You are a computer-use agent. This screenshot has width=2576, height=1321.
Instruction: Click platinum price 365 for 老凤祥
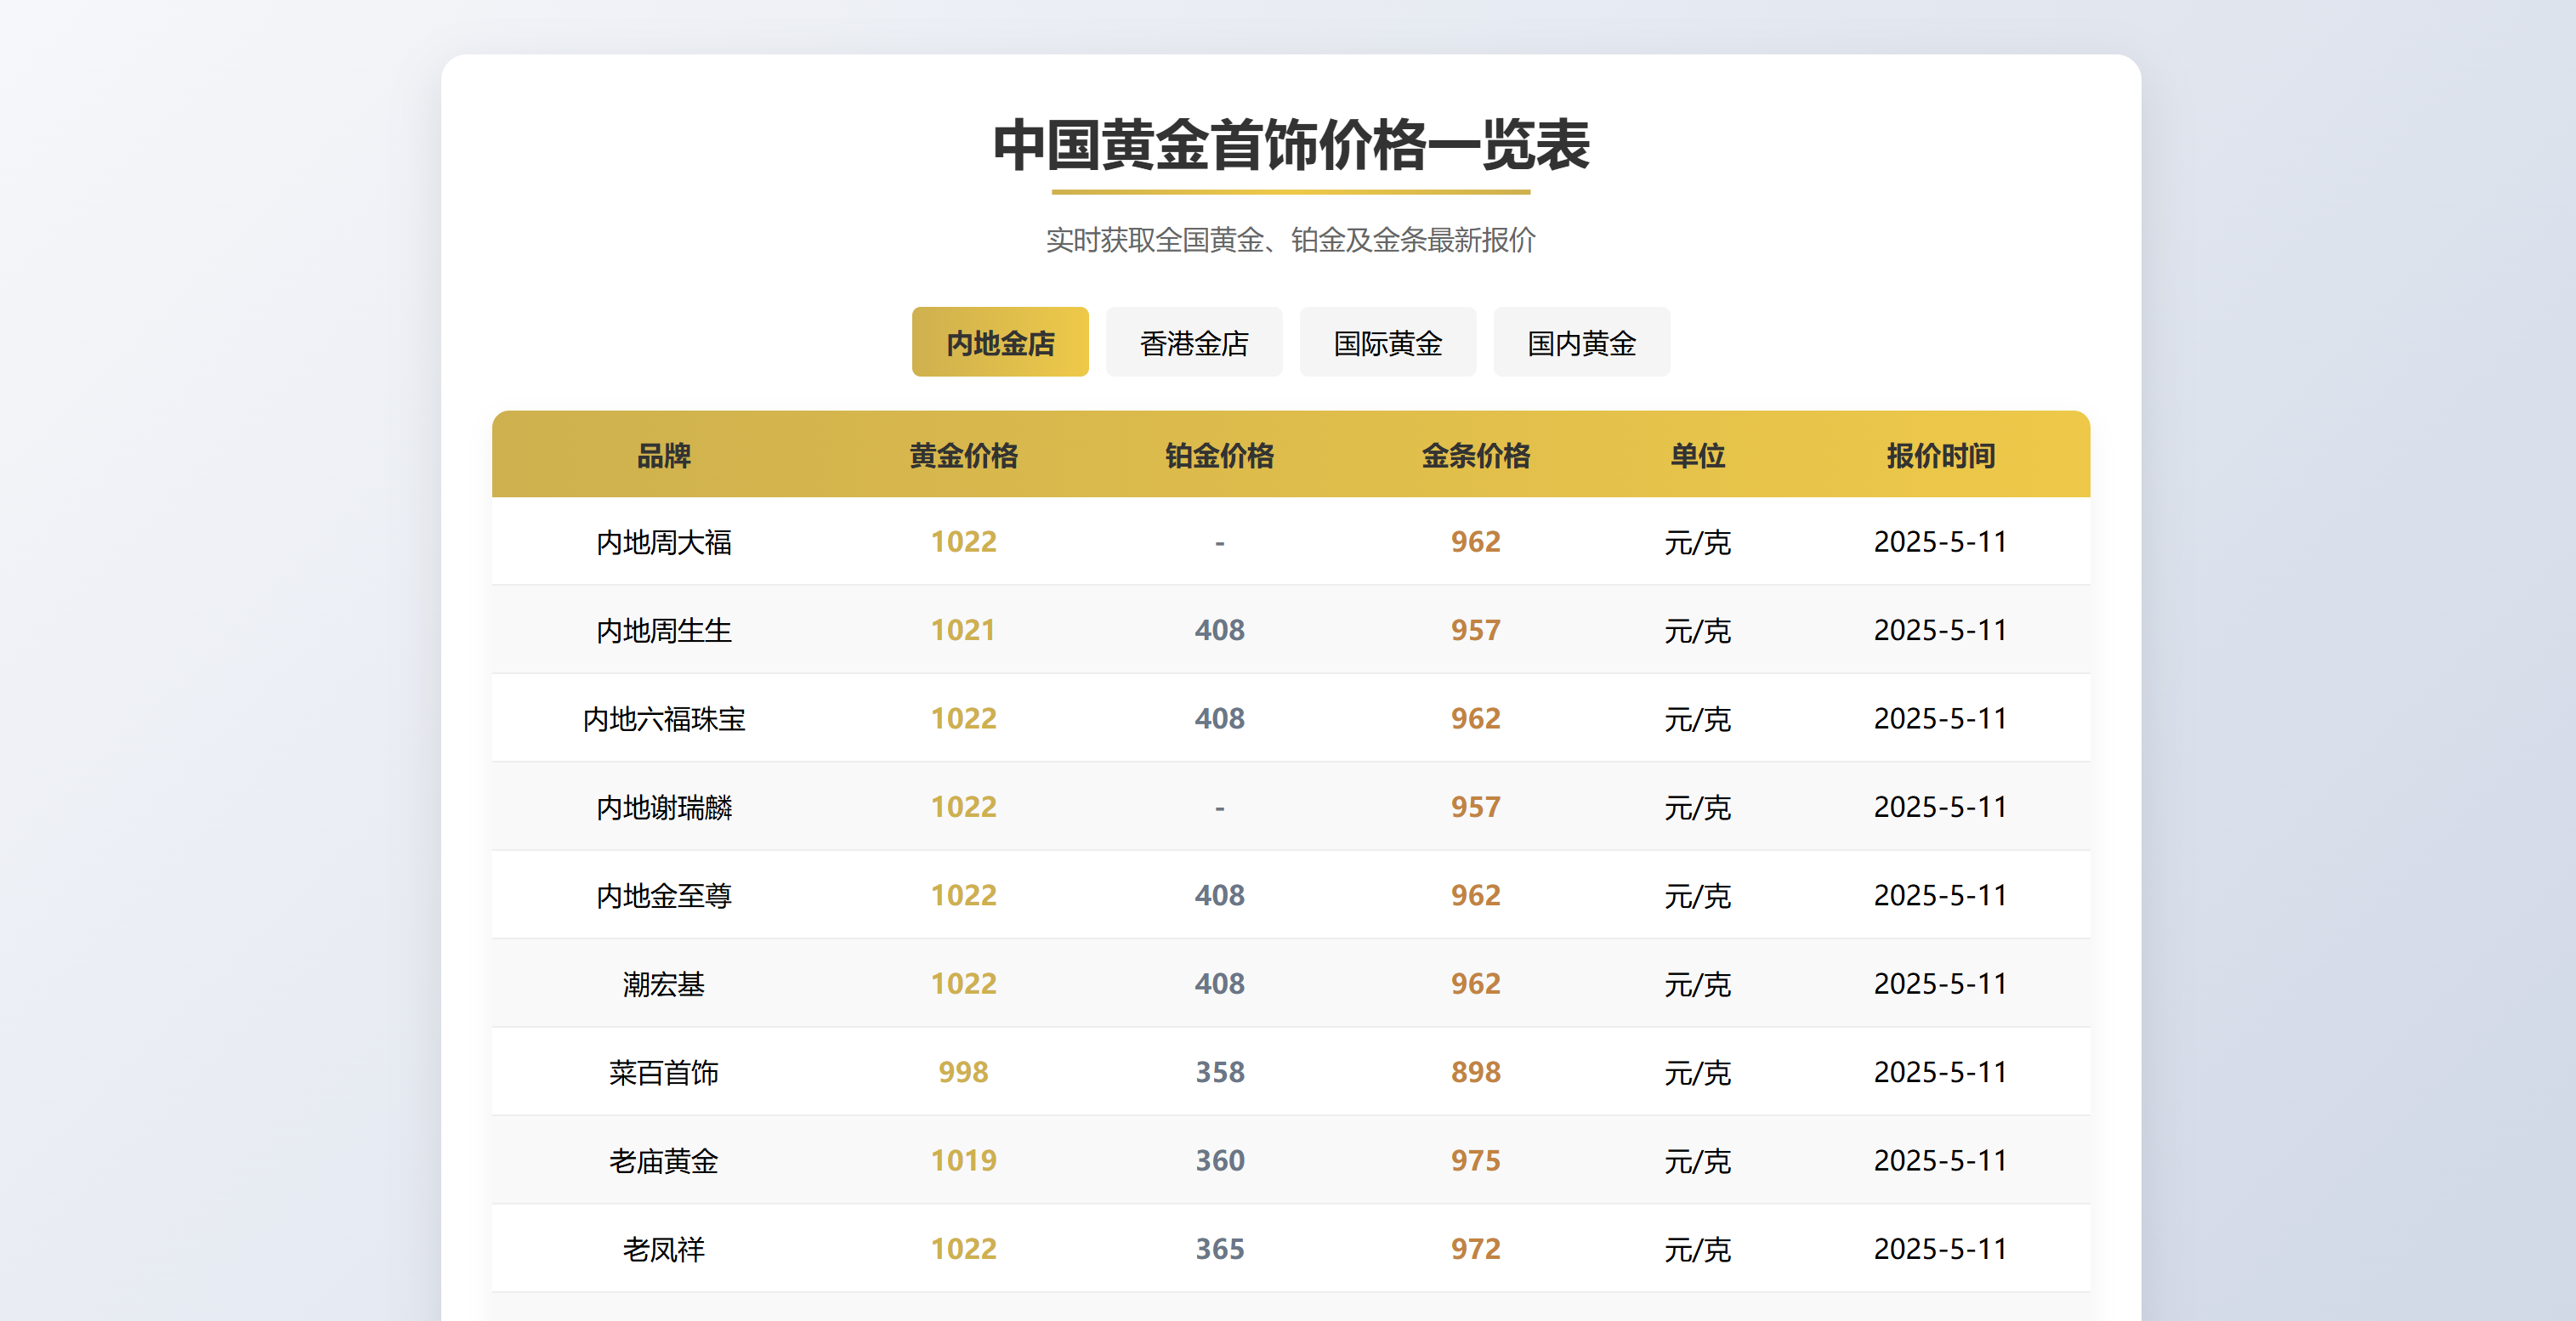pos(1220,1249)
